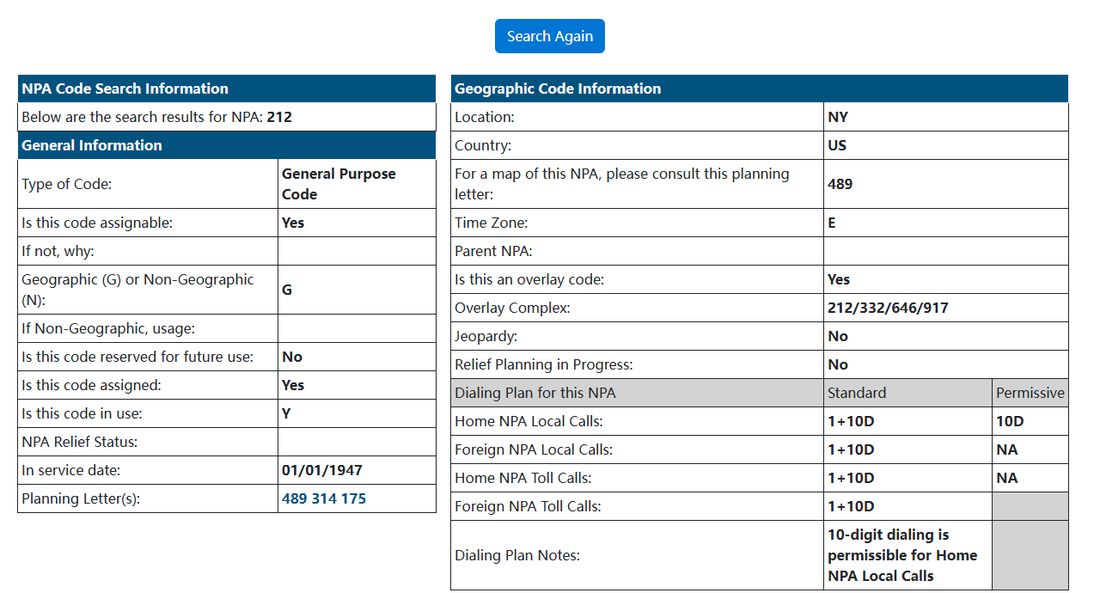Click "Is this code reserved for future use:" label
This screenshot has height=593, width=1100.
coord(138,357)
